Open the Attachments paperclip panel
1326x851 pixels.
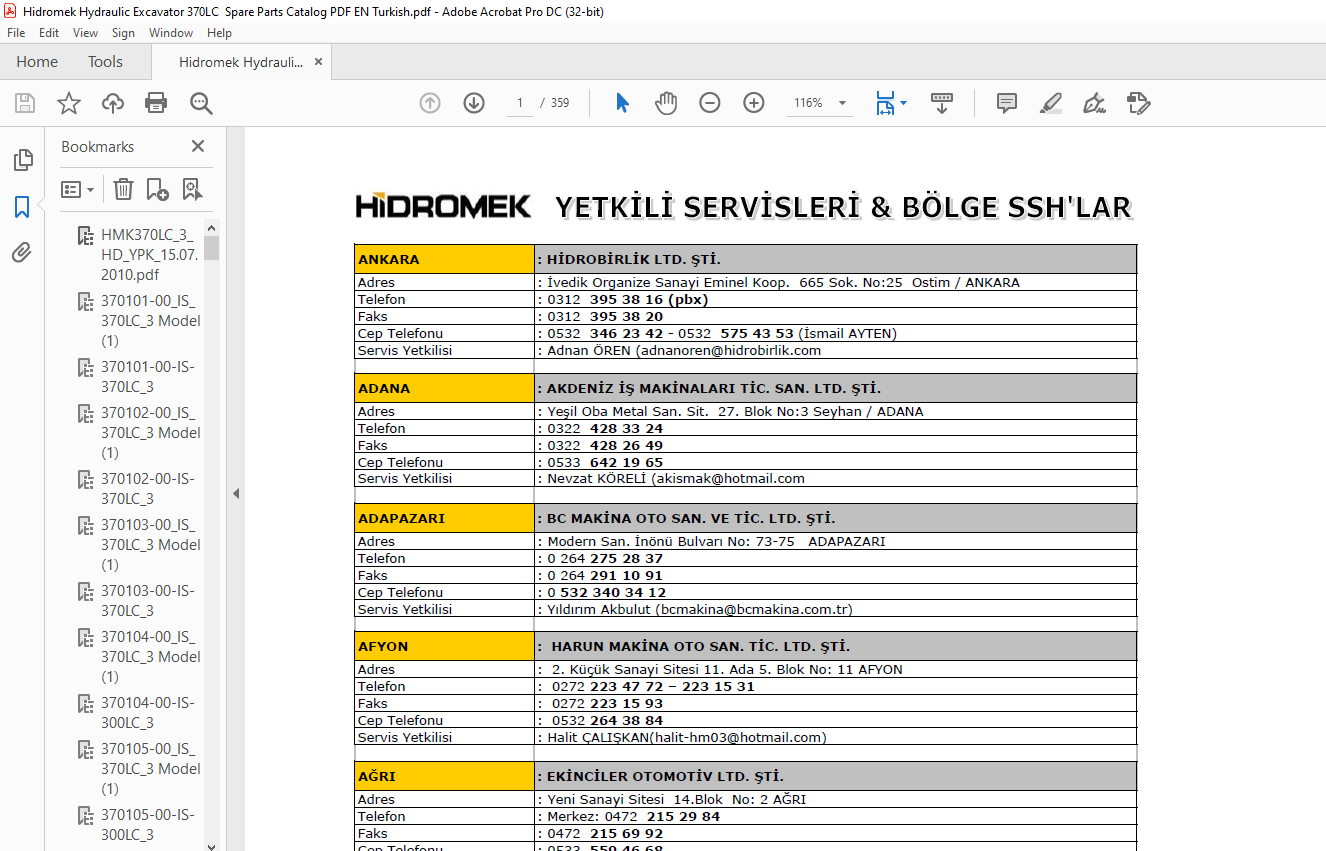click(22, 253)
